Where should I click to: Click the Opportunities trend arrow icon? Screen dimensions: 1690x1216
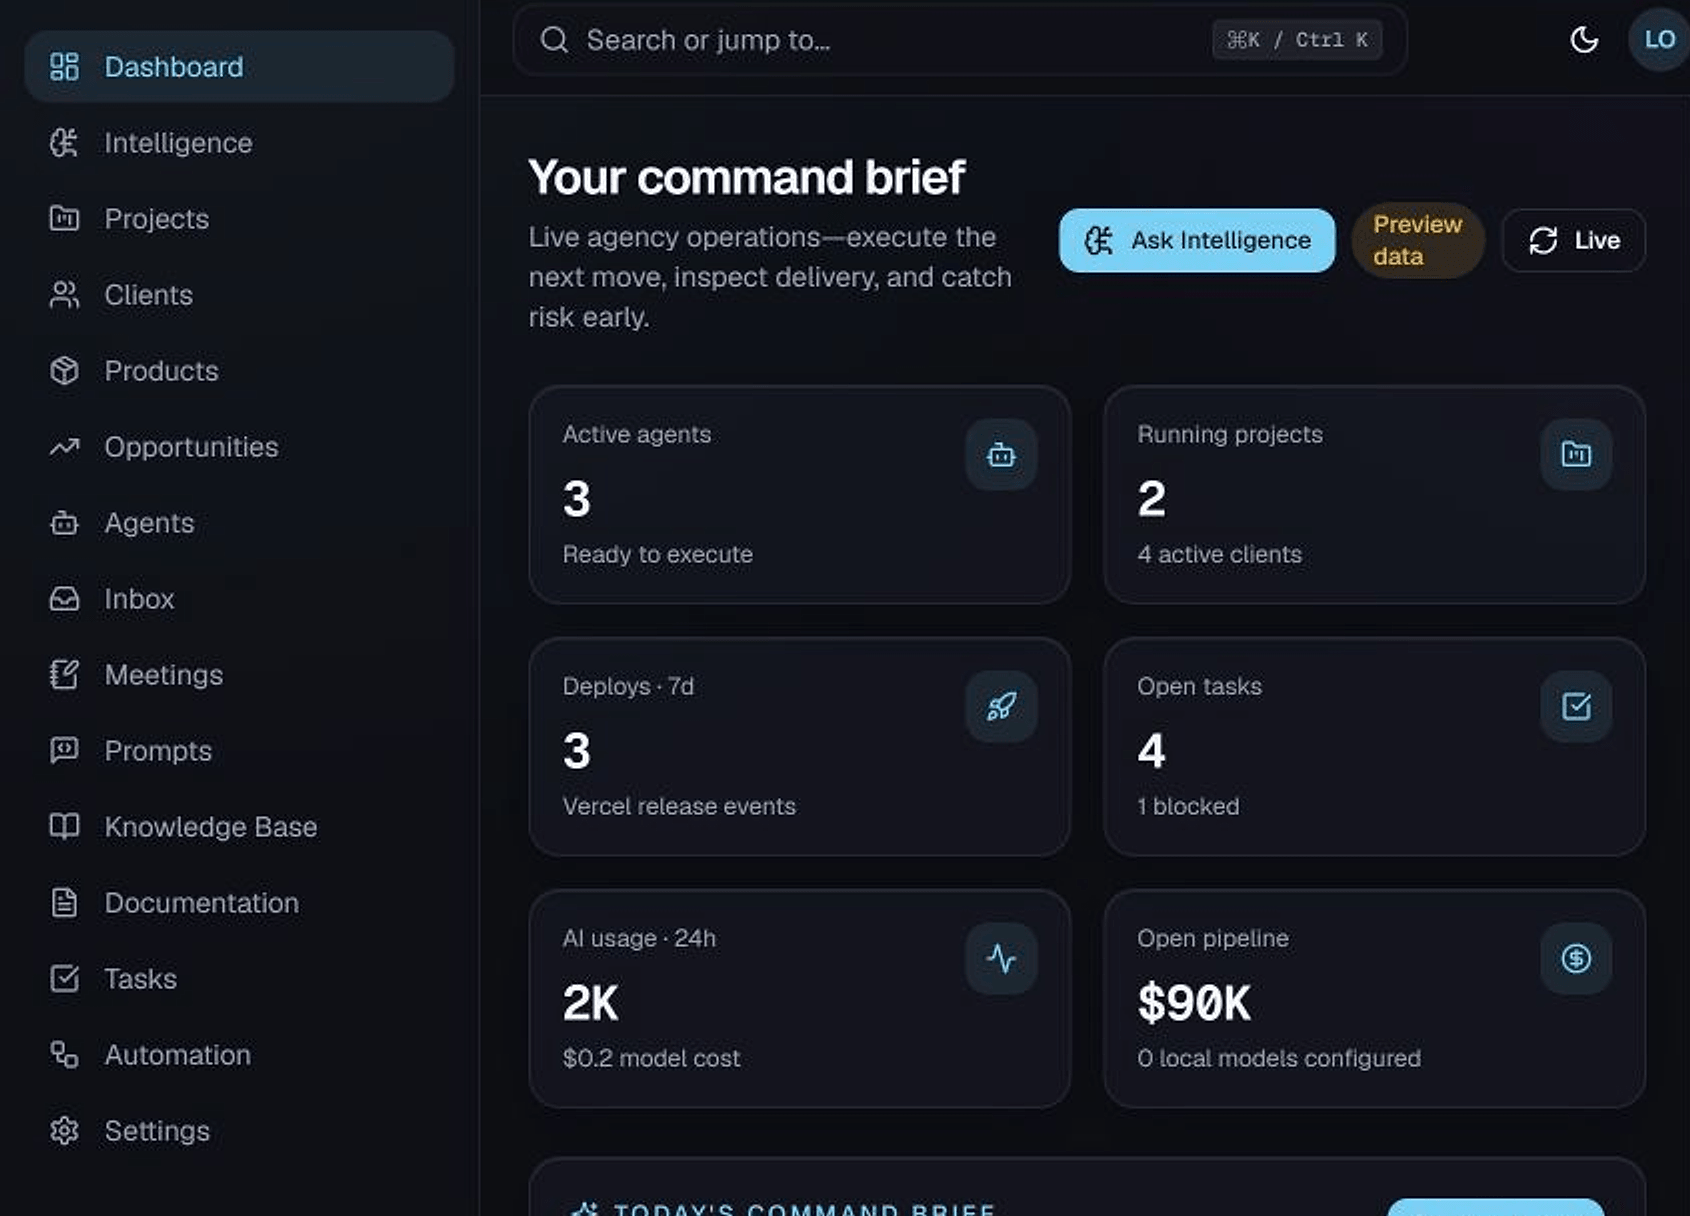[x=64, y=447]
